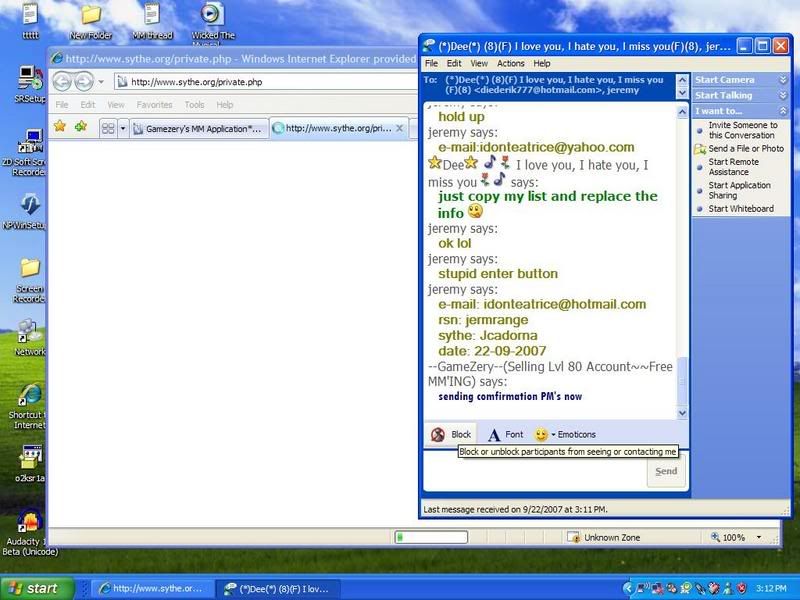Select Start Remote Assistance
The image size is (800, 600).
click(734, 167)
